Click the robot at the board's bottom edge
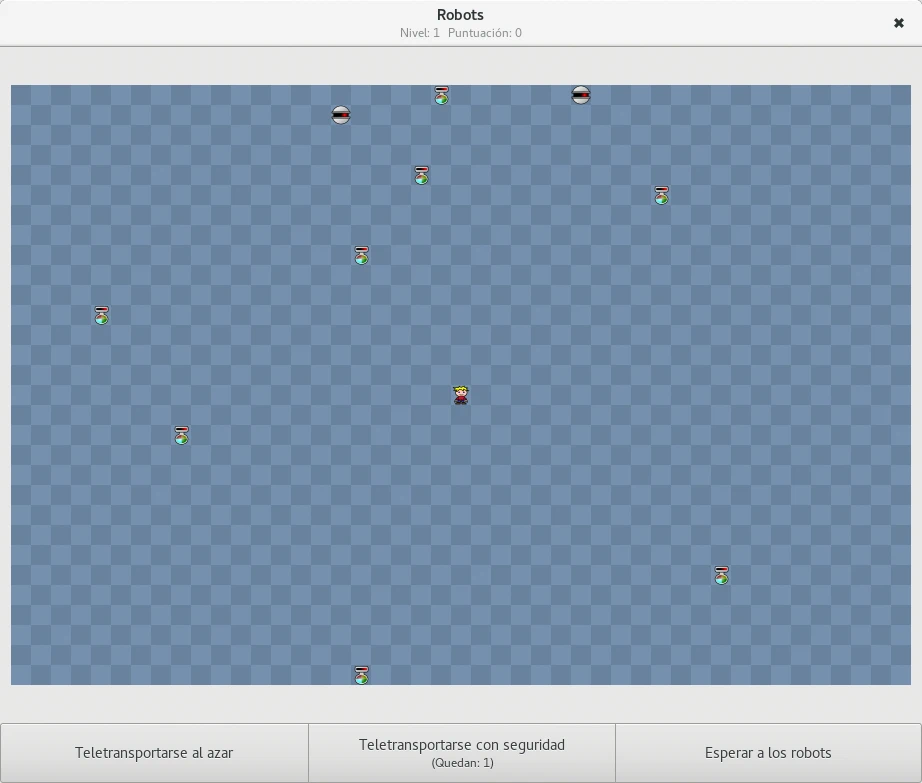This screenshot has width=922, height=783. point(361,675)
